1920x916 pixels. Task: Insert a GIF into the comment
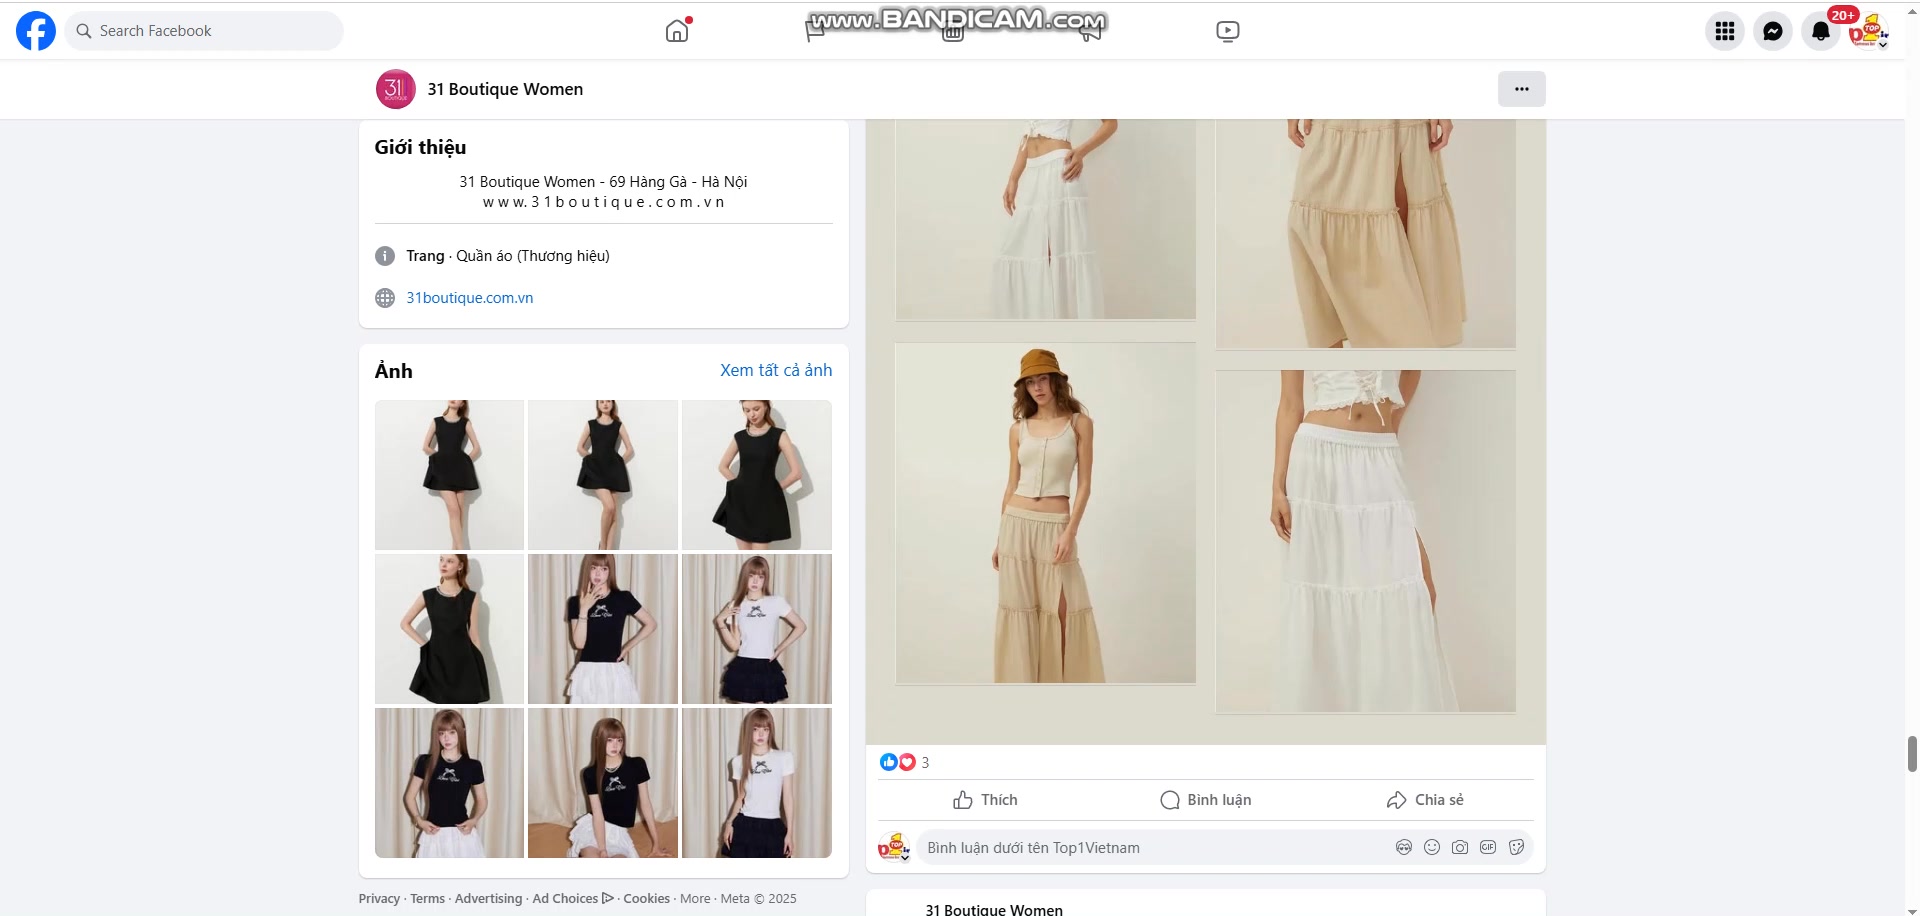tap(1488, 847)
